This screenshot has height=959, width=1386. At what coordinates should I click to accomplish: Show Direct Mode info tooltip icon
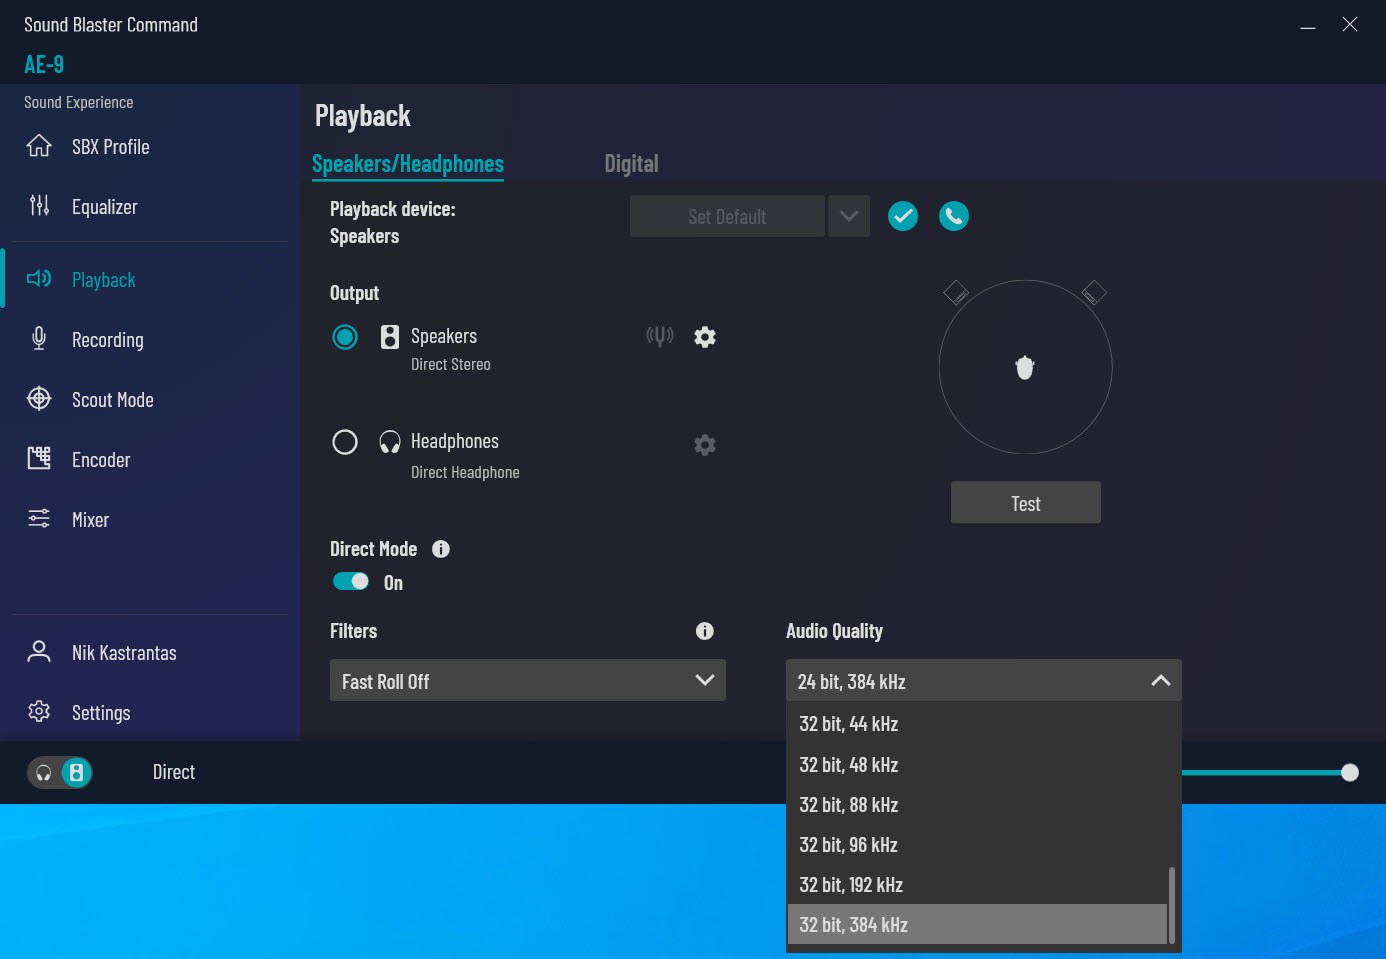point(441,549)
